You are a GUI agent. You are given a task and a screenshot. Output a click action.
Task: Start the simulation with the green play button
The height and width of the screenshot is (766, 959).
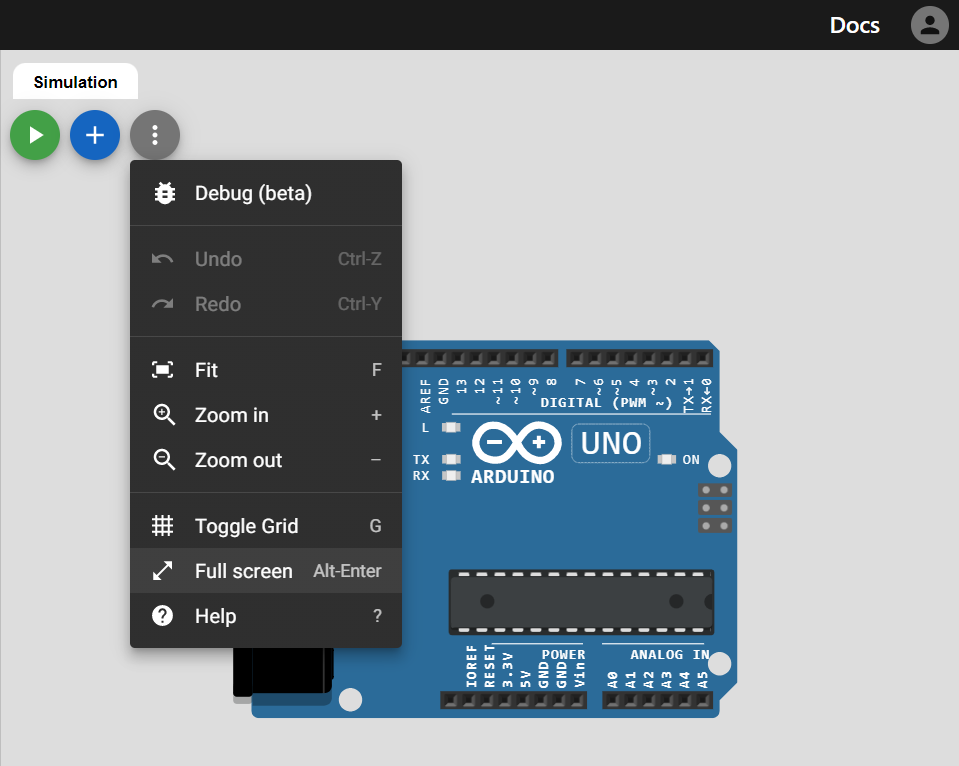pyautogui.click(x=35, y=135)
